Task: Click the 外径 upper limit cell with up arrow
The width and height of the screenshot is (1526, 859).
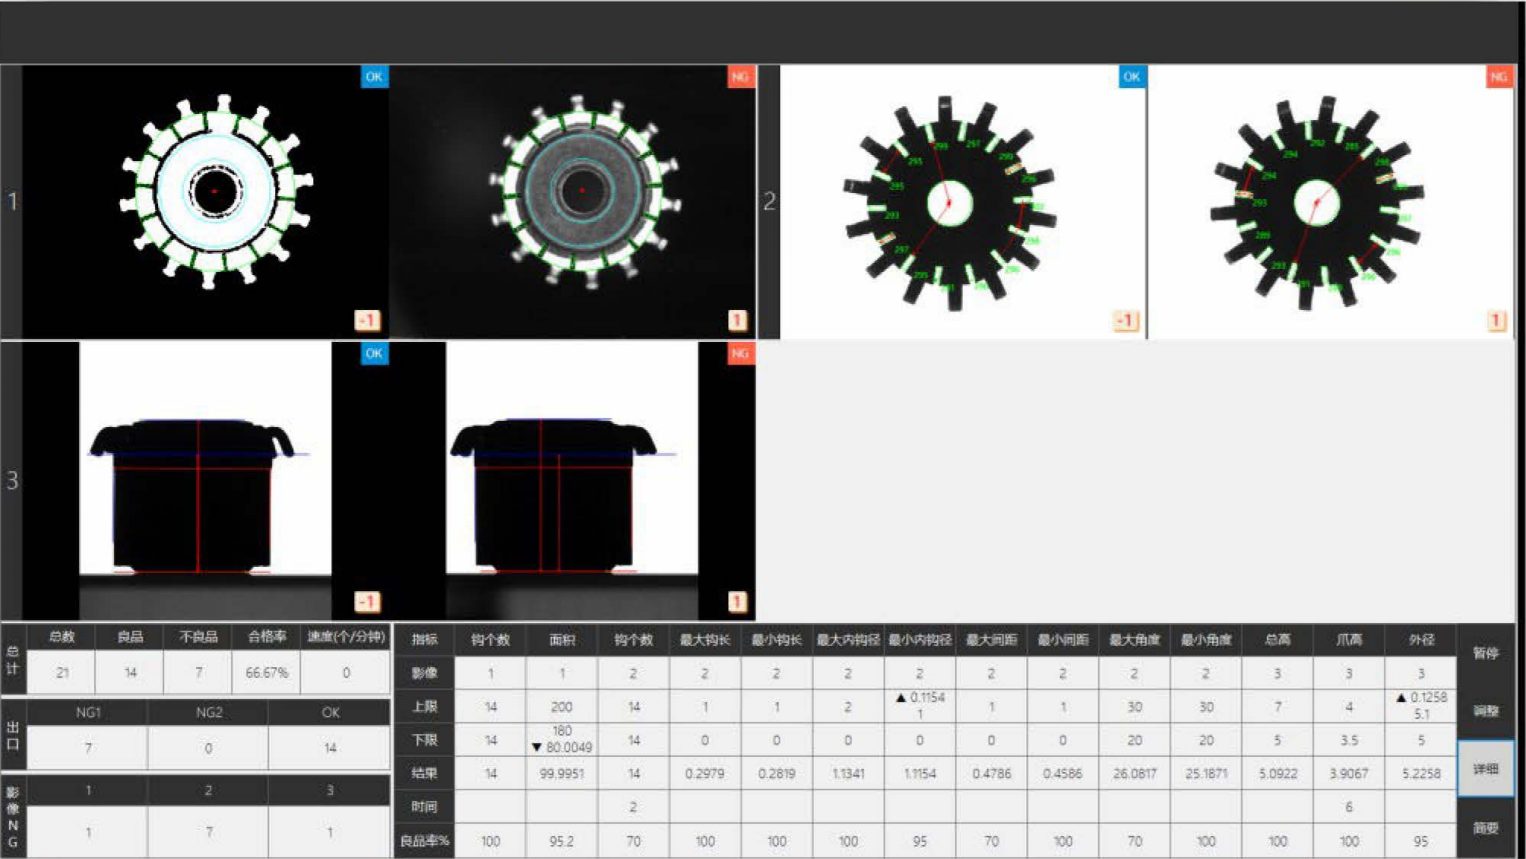Action: tap(1420, 706)
